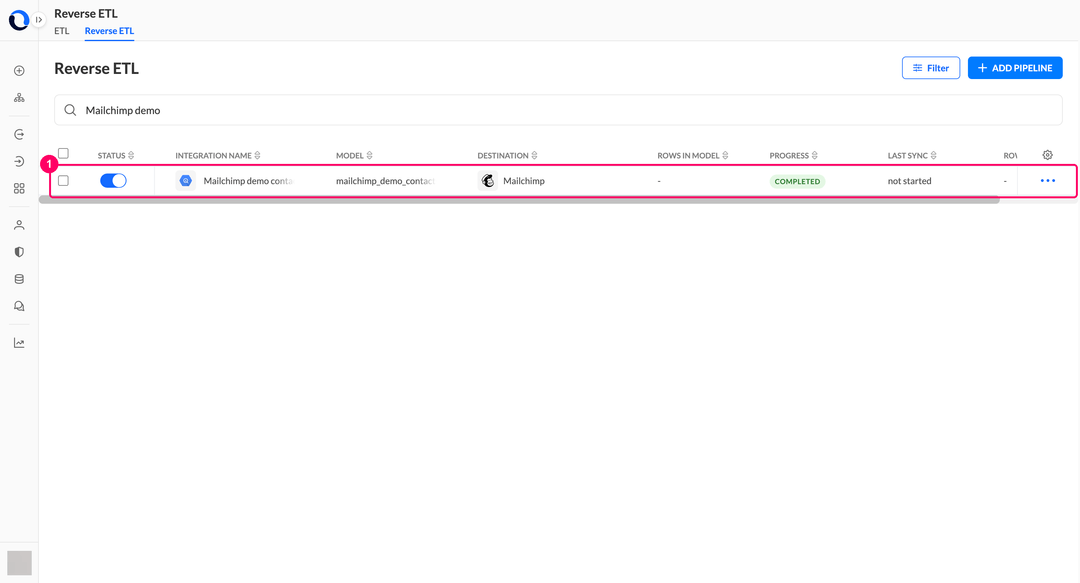Toggle the Mailchimp demo pipeline status switch
The width and height of the screenshot is (1080, 583).
pyautogui.click(x=113, y=181)
